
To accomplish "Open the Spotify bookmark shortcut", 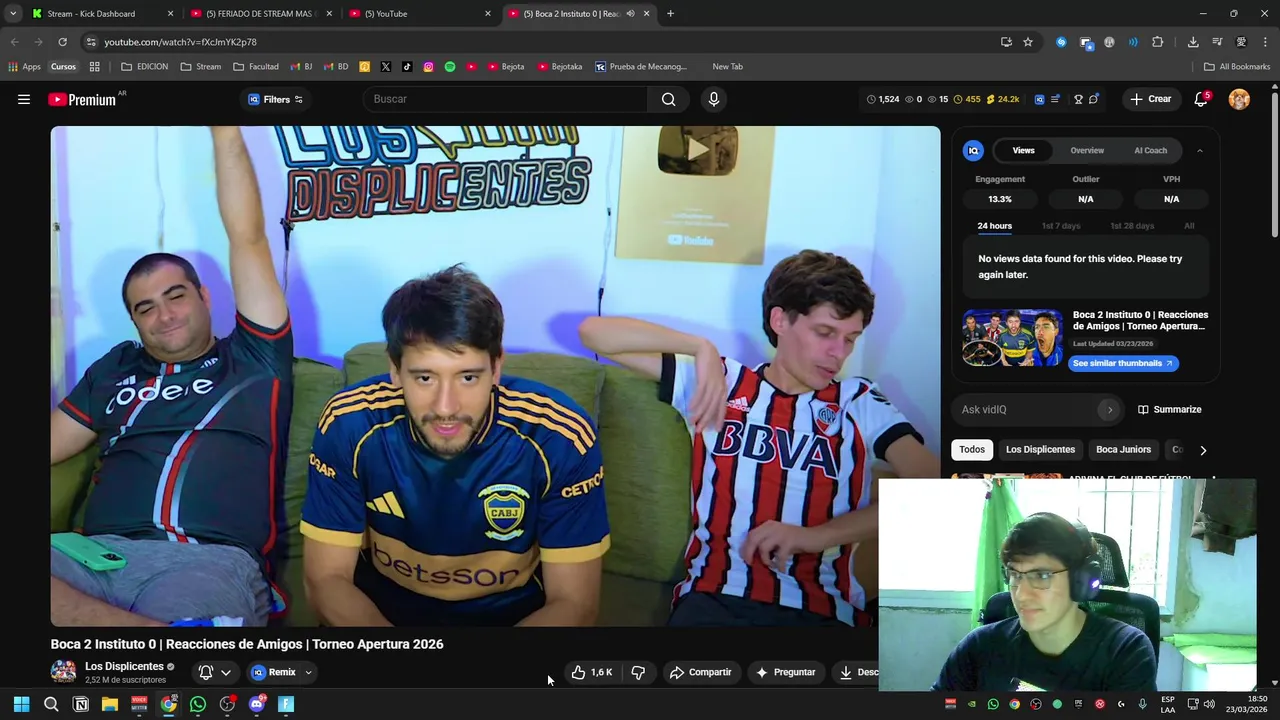I will 450,67.
